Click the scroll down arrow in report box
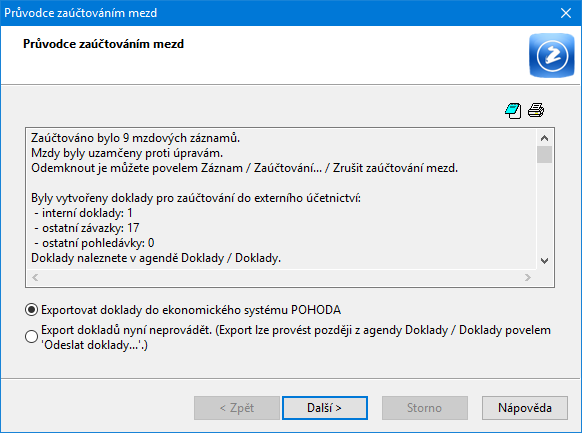 544,261
